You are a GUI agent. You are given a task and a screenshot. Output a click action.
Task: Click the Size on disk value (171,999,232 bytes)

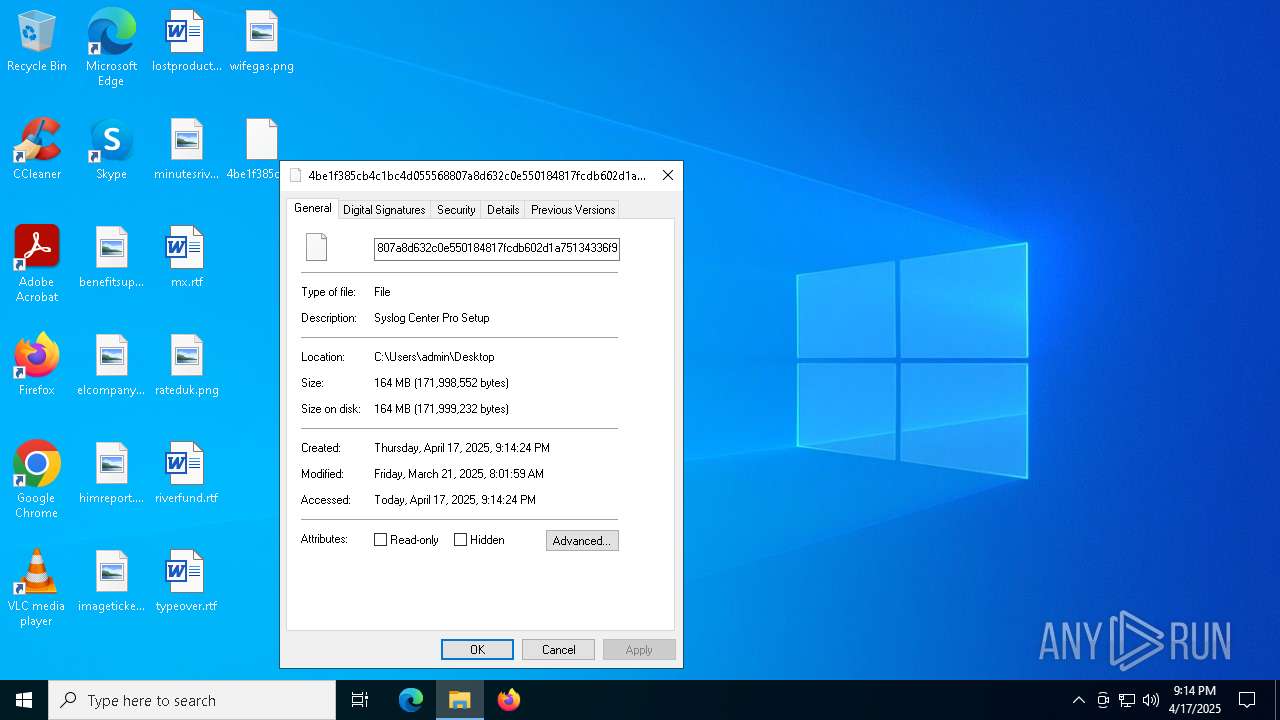click(x=442, y=409)
